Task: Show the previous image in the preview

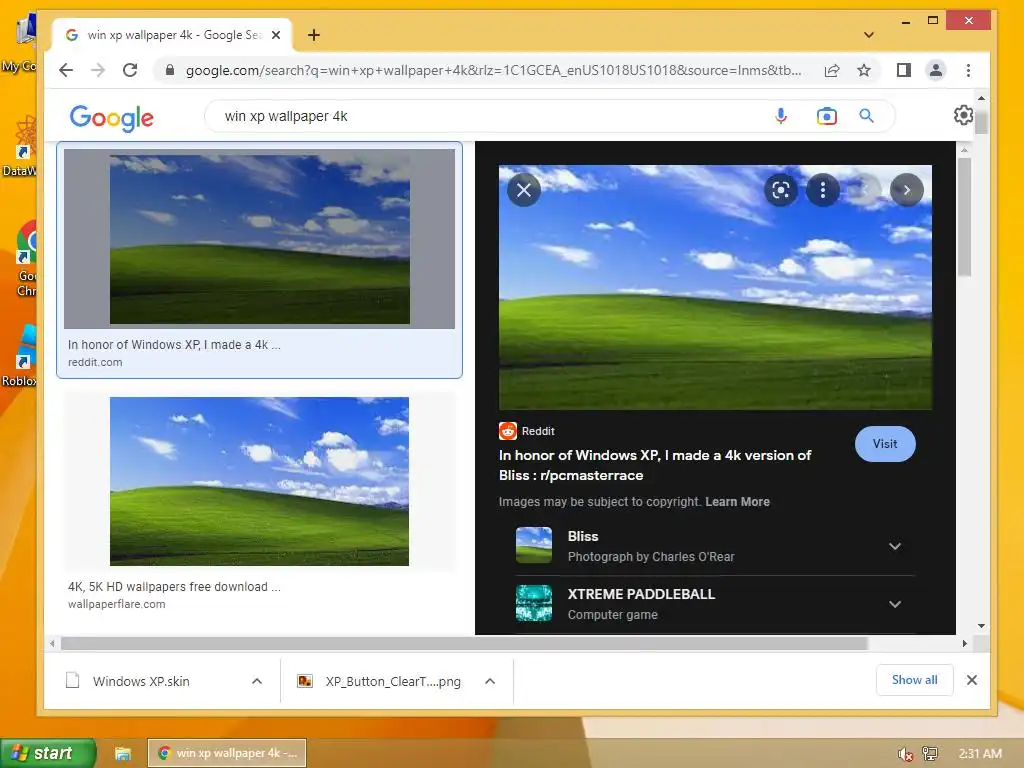Action: coord(865,190)
